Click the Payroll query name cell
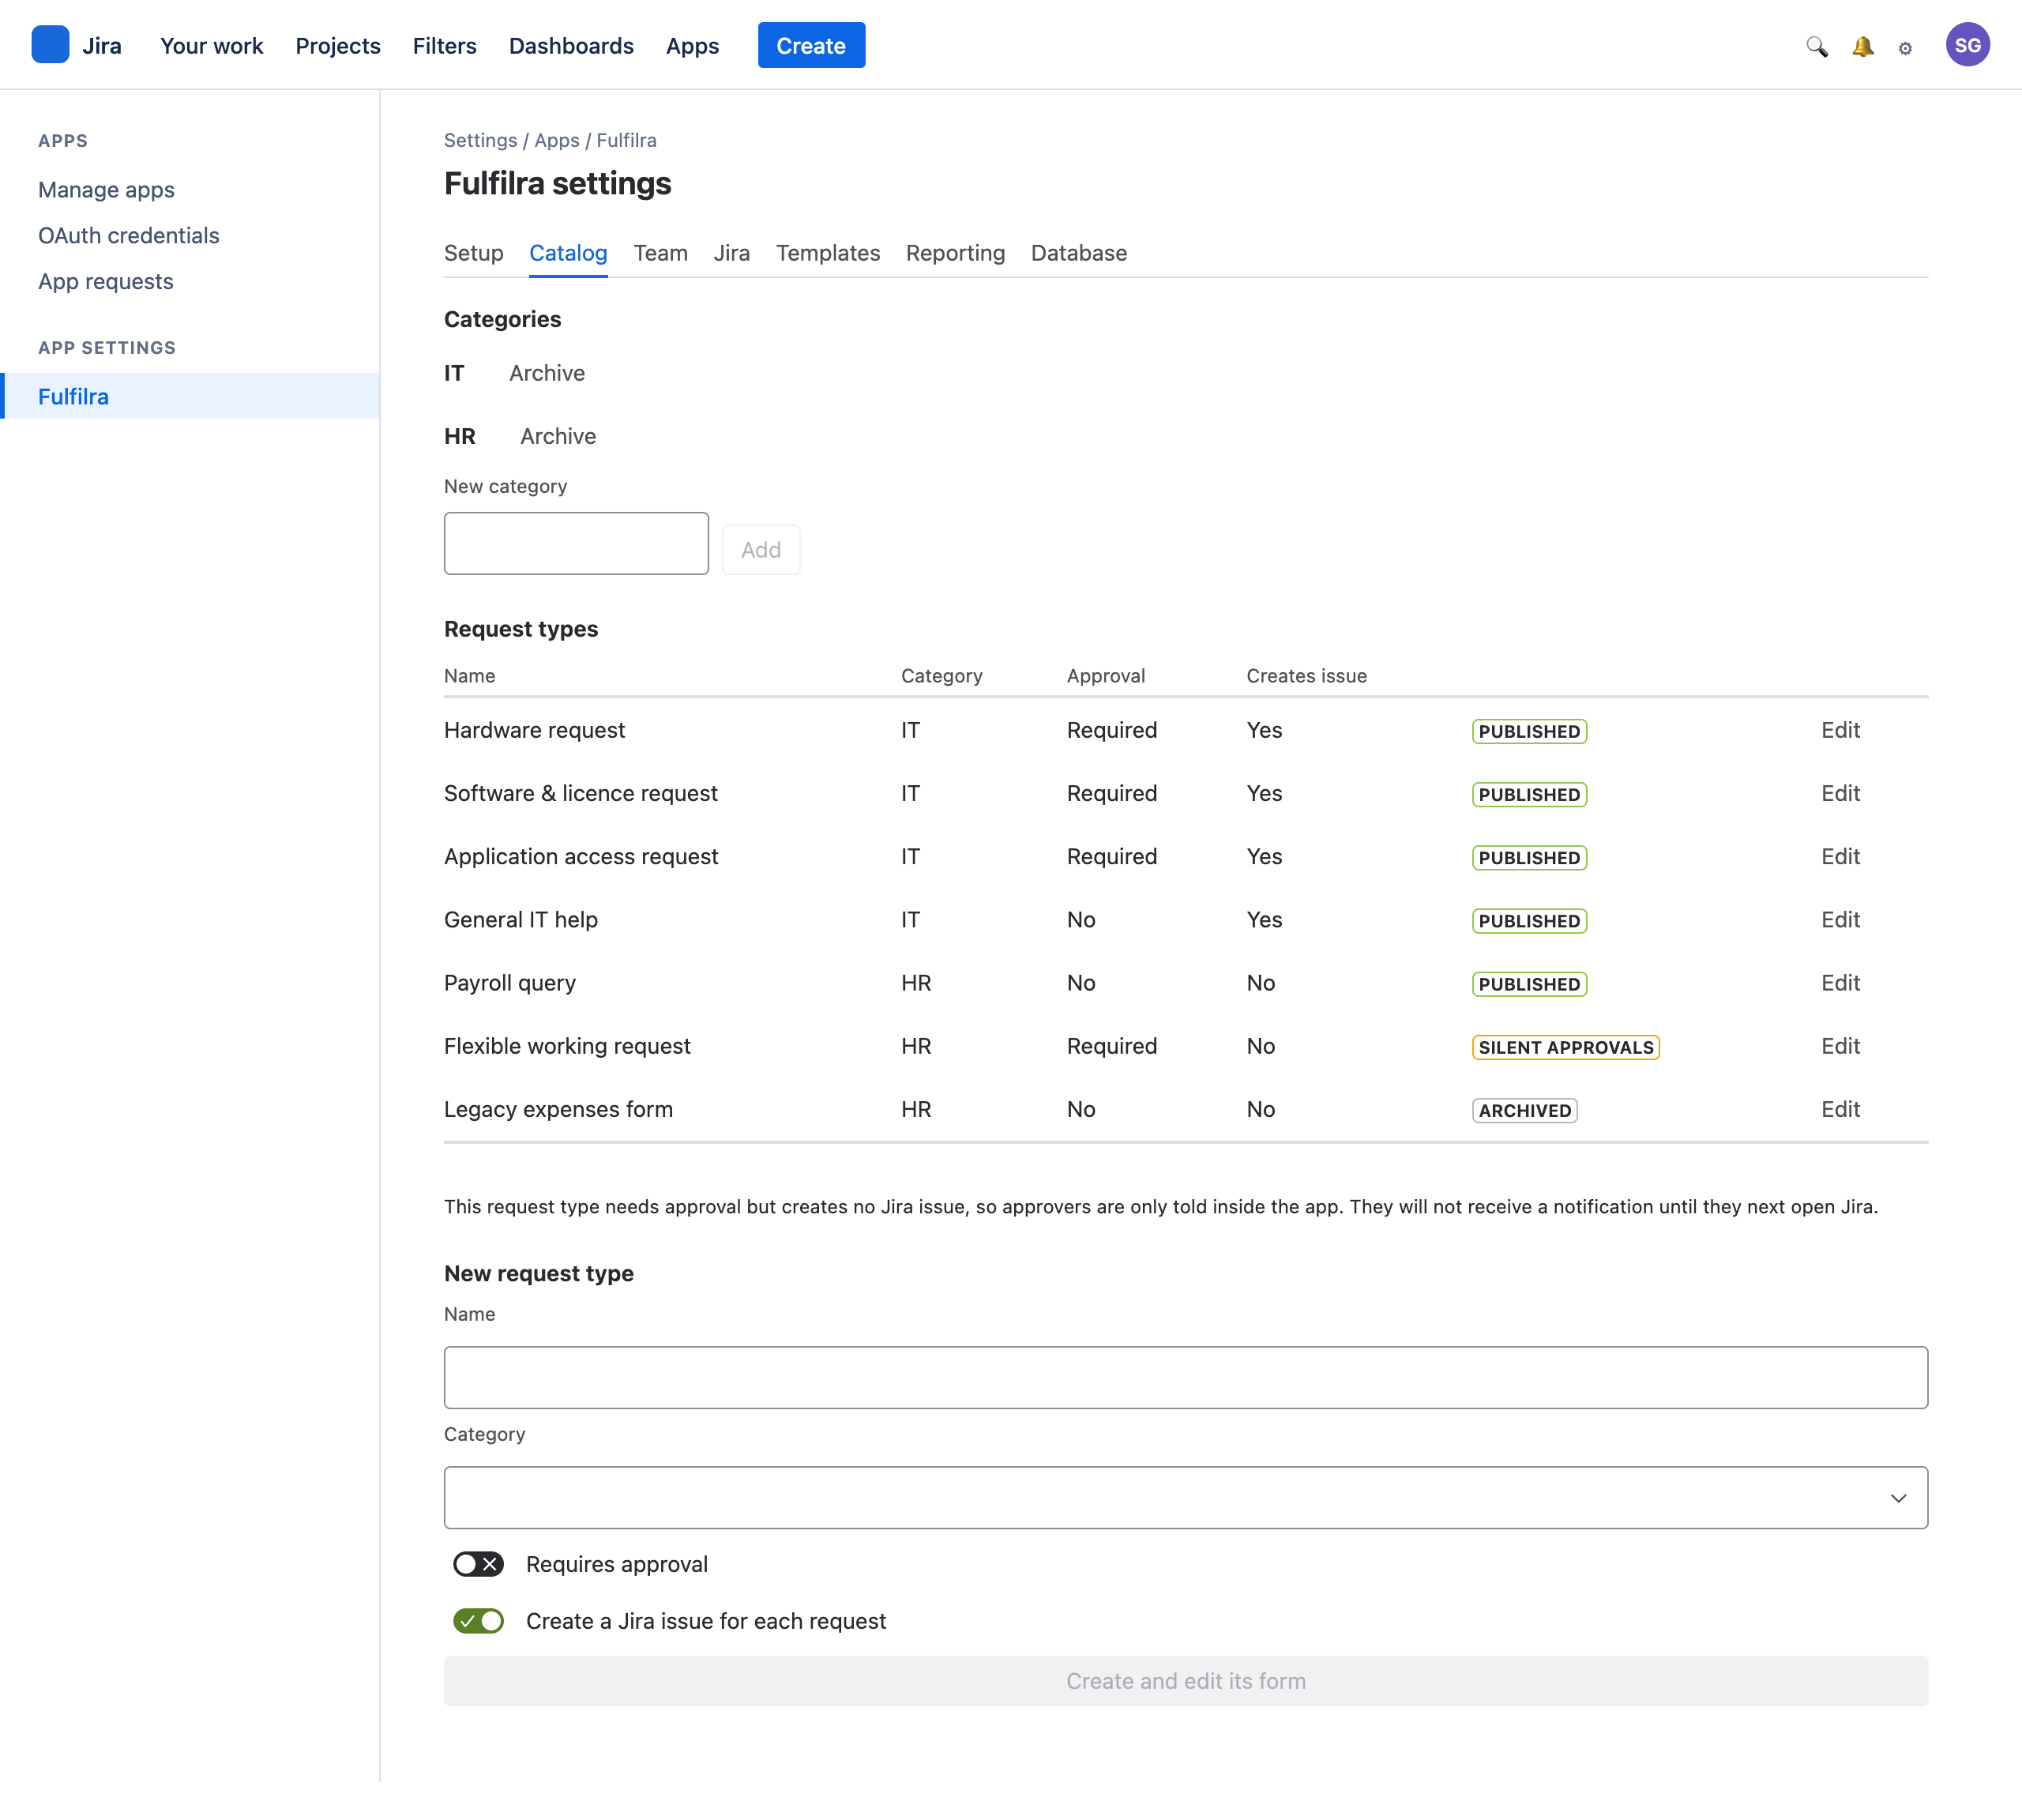 pyautogui.click(x=510, y=983)
